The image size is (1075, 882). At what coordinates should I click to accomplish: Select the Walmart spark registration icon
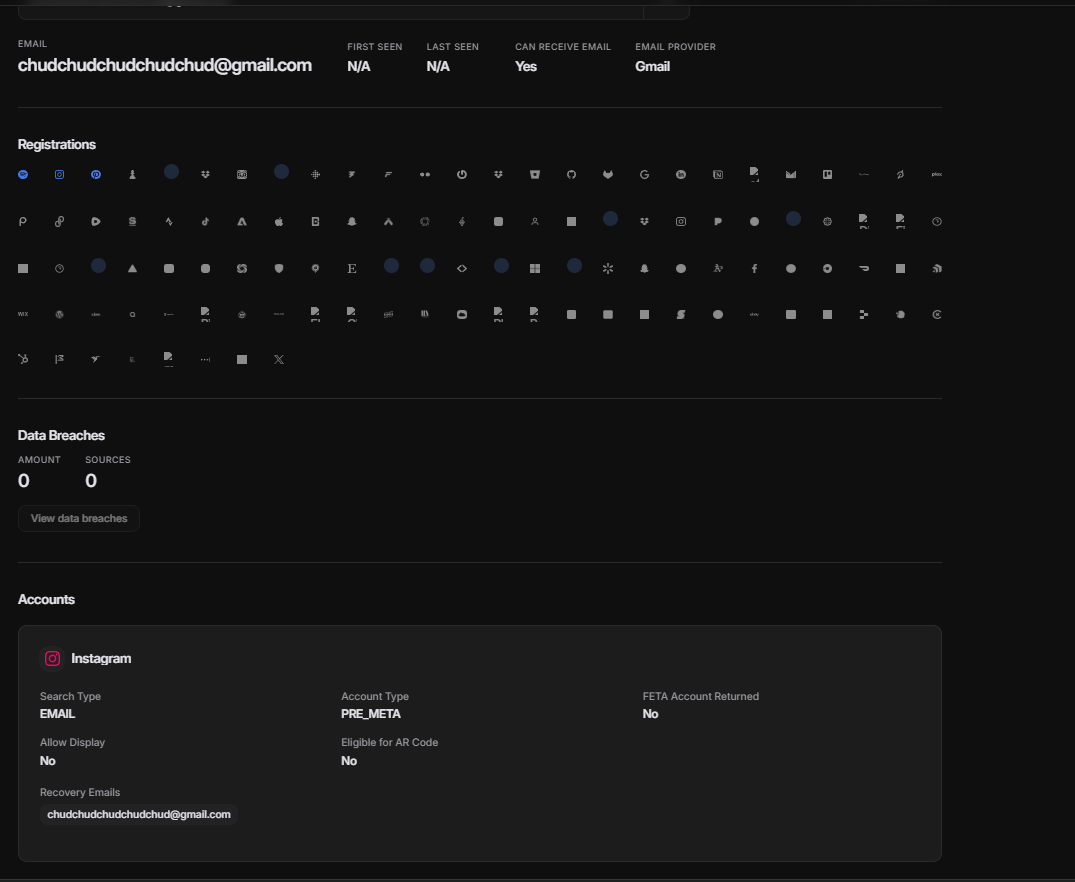tap(608, 269)
